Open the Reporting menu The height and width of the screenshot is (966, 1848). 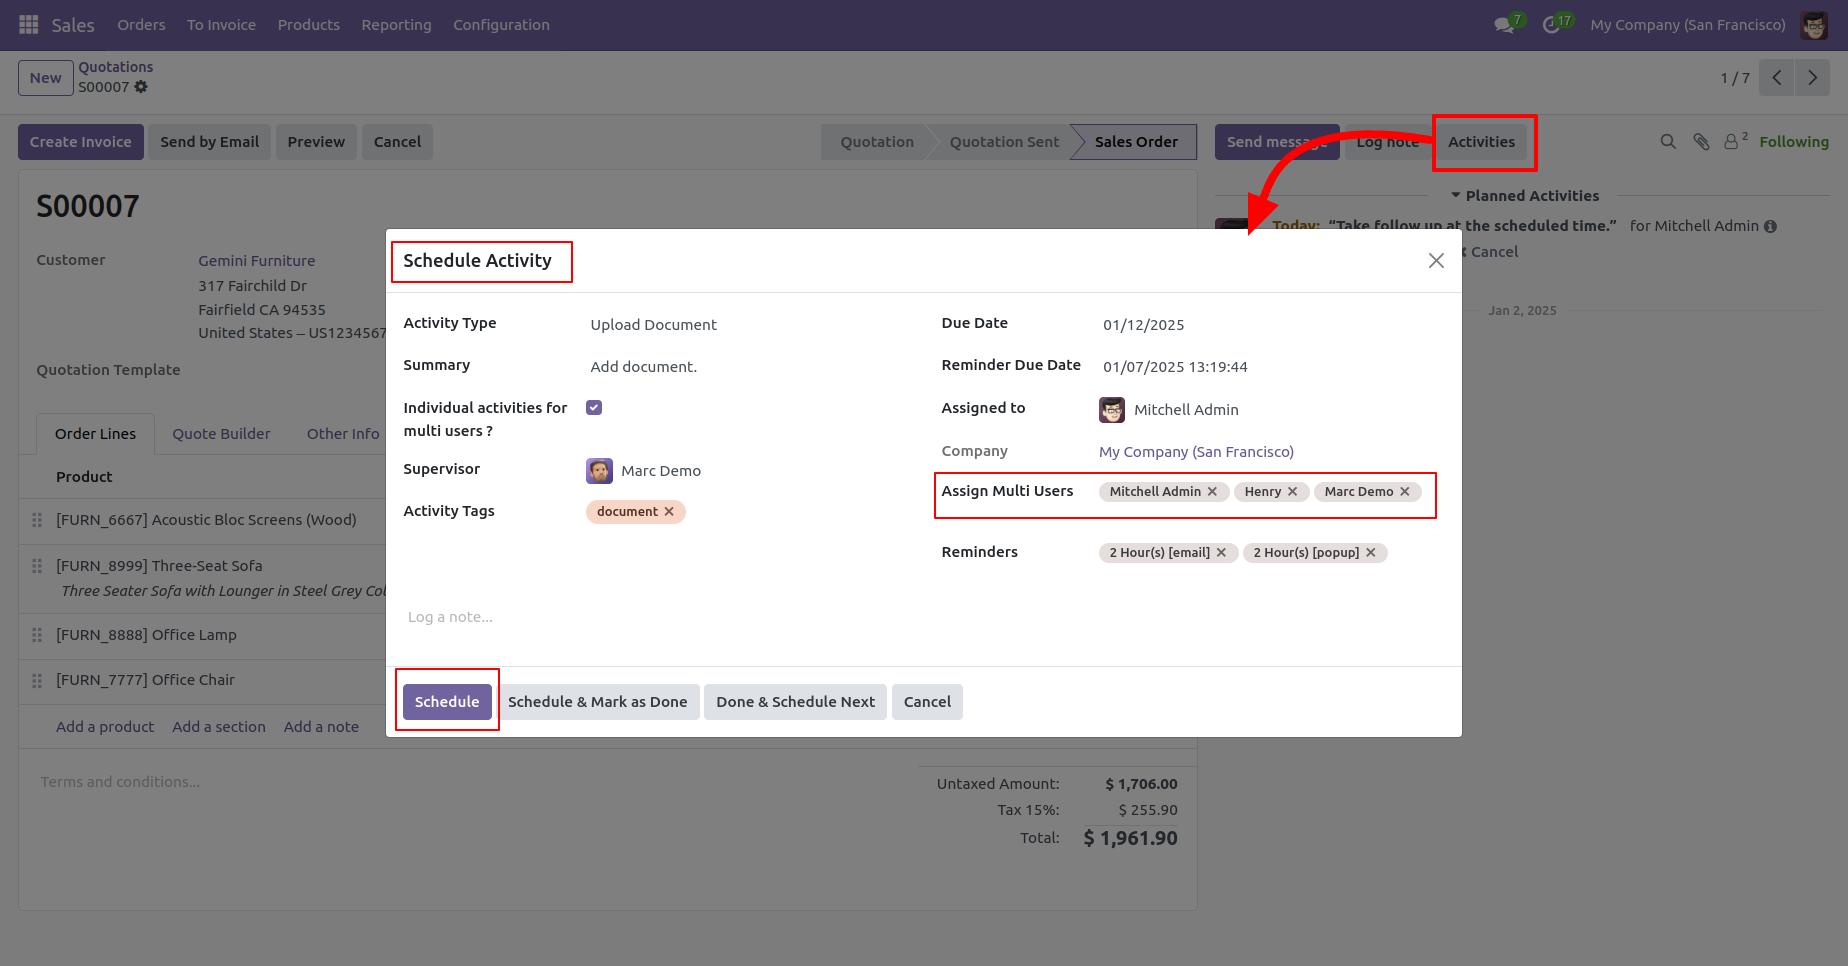396,25
